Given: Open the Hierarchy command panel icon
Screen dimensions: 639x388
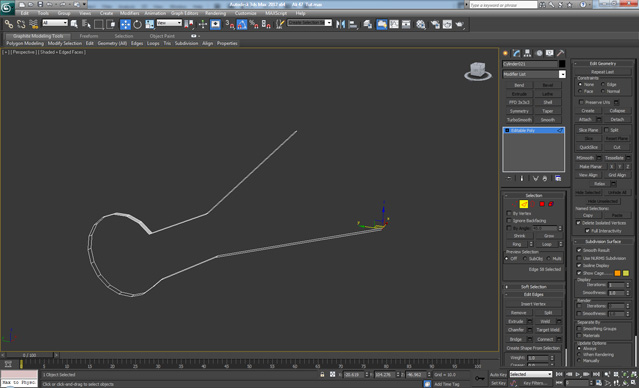Looking at the screenshot, I should [527, 53].
